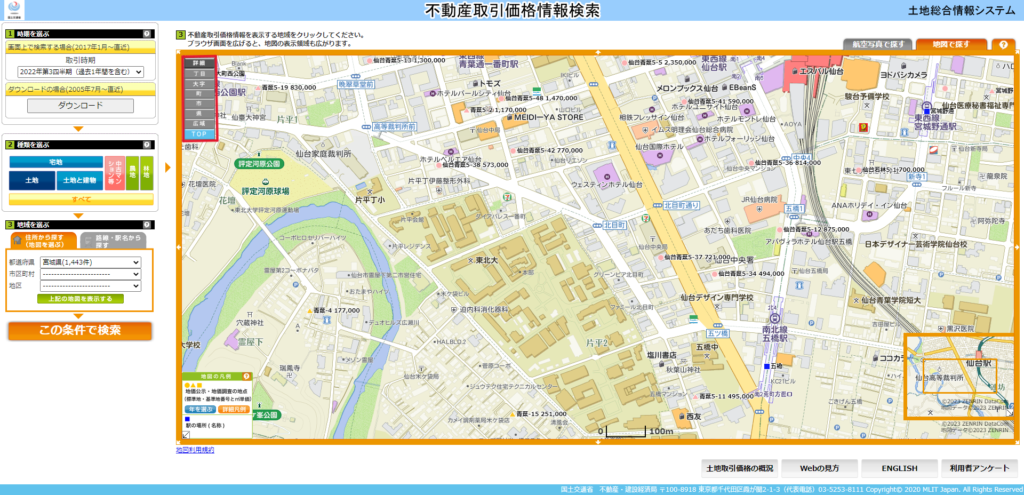The width and height of the screenshot is (1024, 495).
Task: Click the orange arrow collapsing the left panel
Action: click(x=168, y=168)
